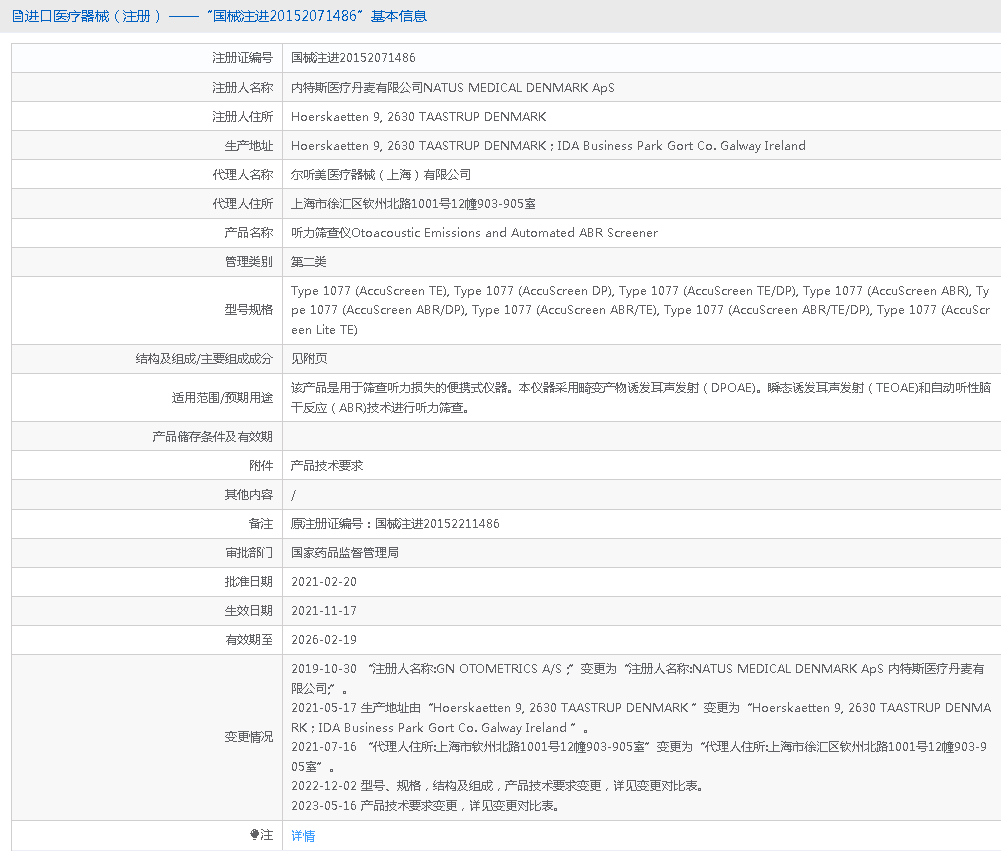Click the 代理人住所 Shanghai address value
Viewport: 1001px width, 851px height.
pyautogui.click(x=412, y=204)
